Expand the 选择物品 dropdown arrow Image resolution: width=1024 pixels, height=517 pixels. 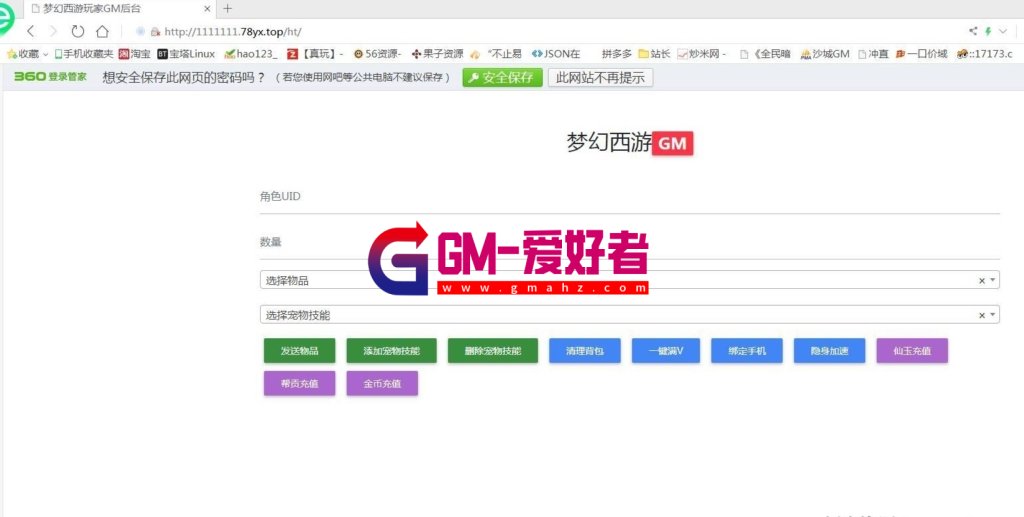(x=993, y=280)
